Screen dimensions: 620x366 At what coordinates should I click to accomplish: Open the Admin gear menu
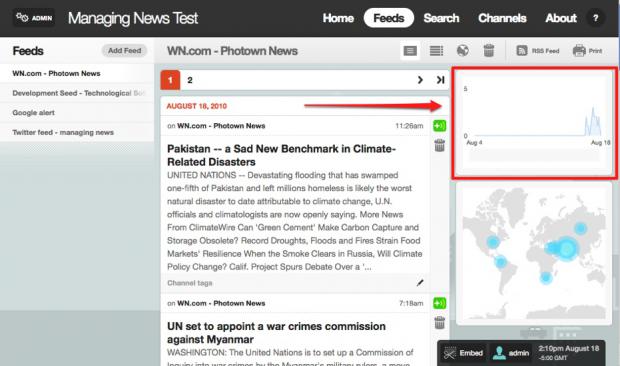click(x=34, y=18)
